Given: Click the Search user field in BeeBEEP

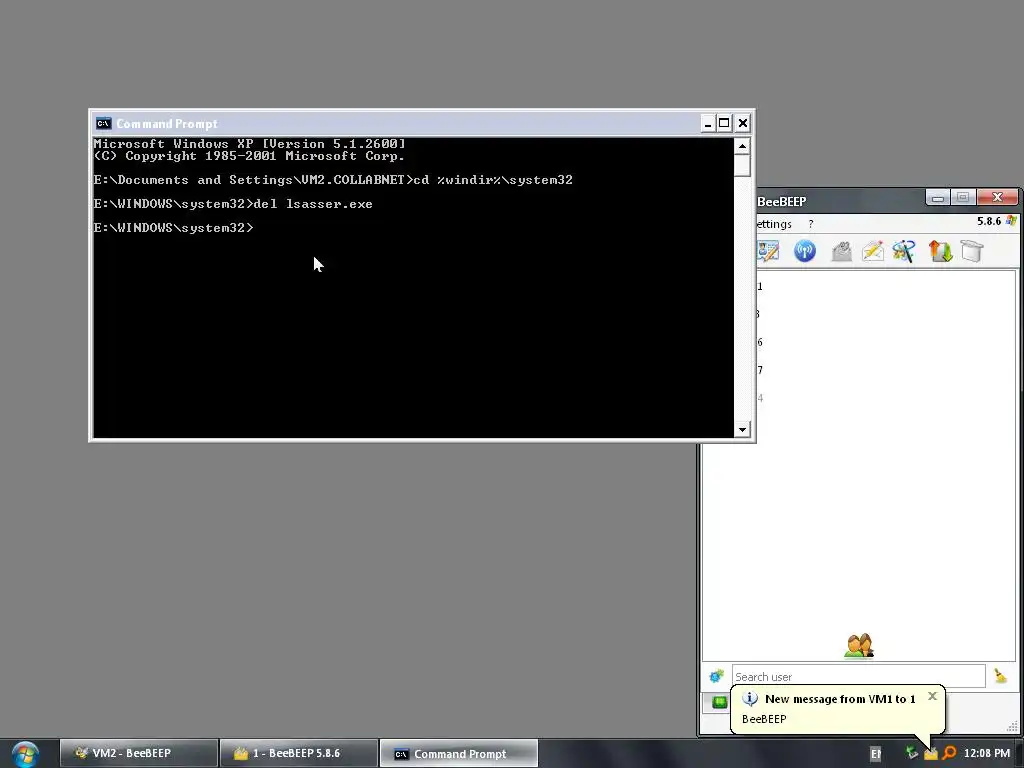Looking at the screenshot, I should tap(858, 677).
